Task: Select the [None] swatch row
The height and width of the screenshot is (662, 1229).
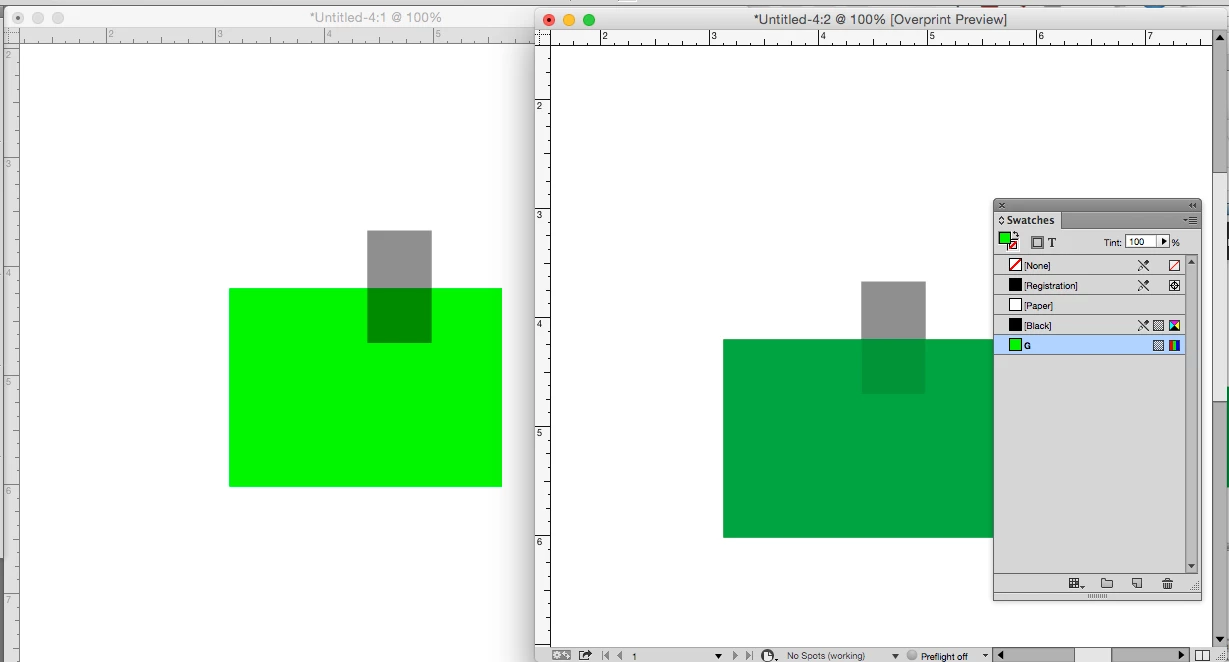Action: (1090, 265)
